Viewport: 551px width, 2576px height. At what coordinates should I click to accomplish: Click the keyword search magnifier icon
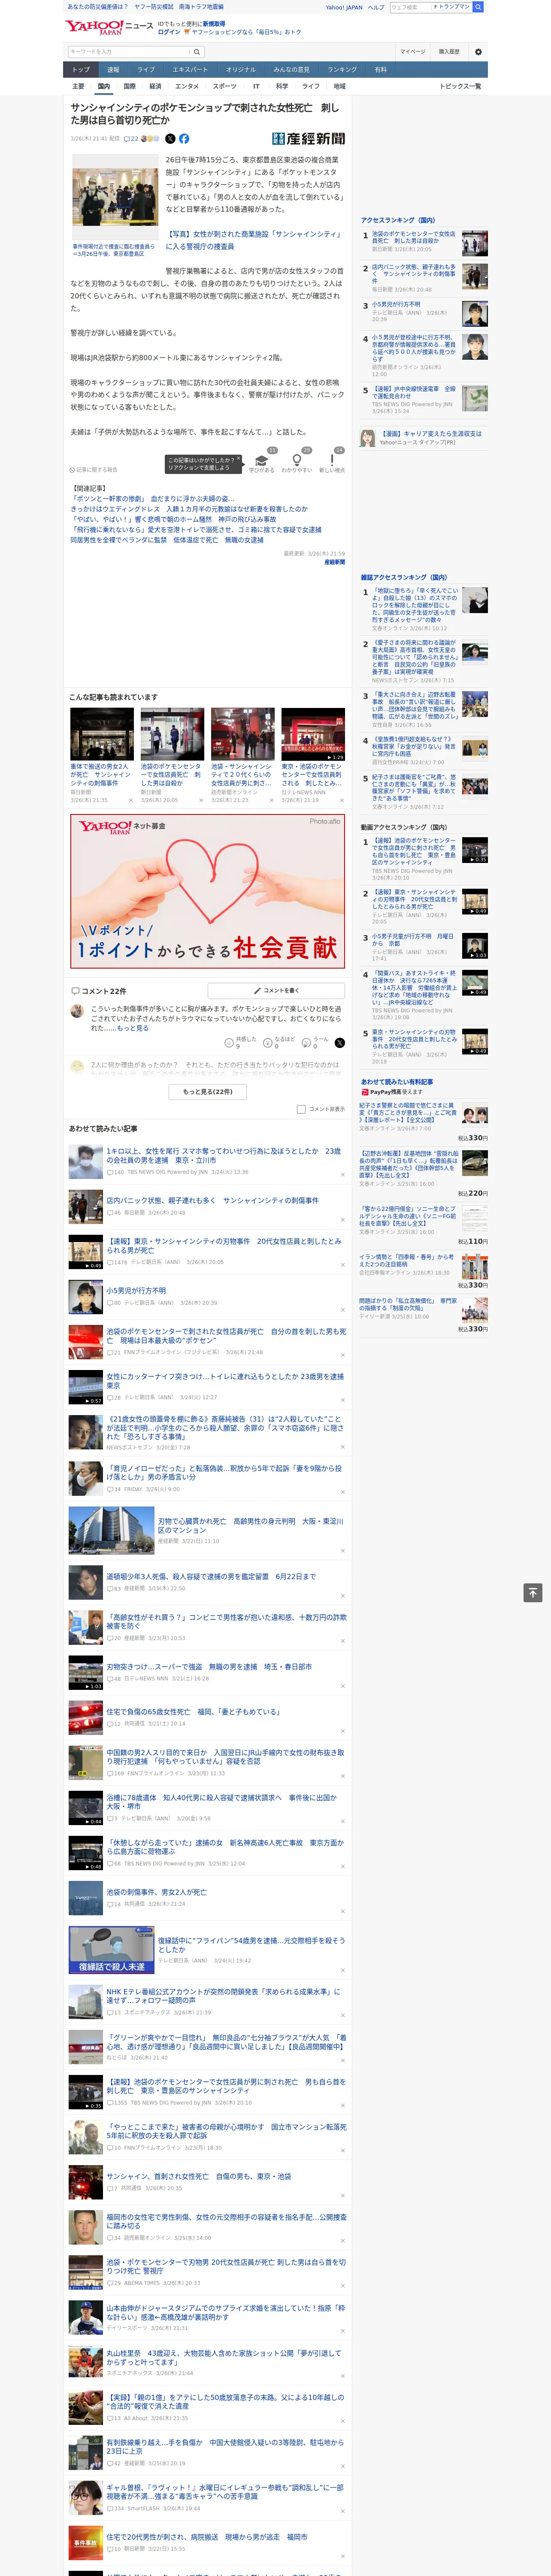197,52
